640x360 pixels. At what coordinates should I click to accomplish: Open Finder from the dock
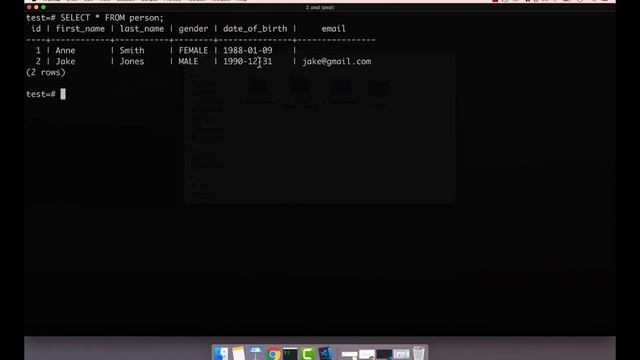pyautogui.click(x=221, y=353)
